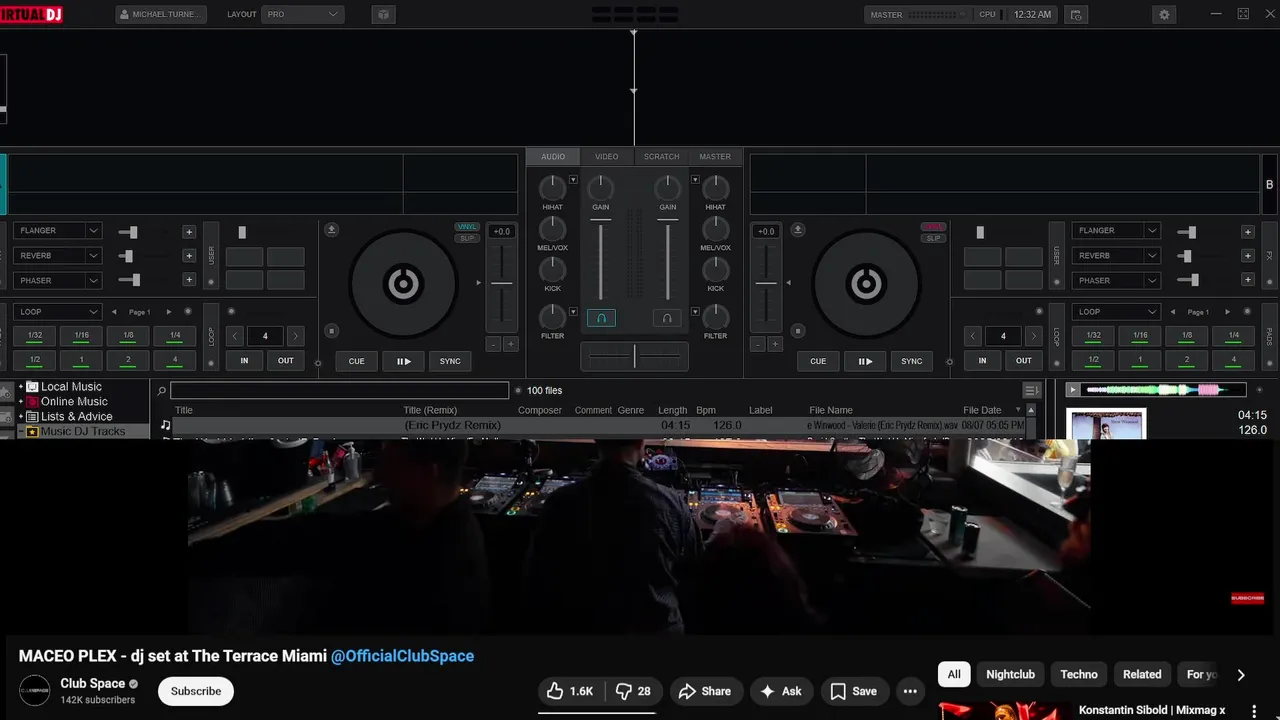Add Flanger effect slot on left deck

tap(189, 231)
